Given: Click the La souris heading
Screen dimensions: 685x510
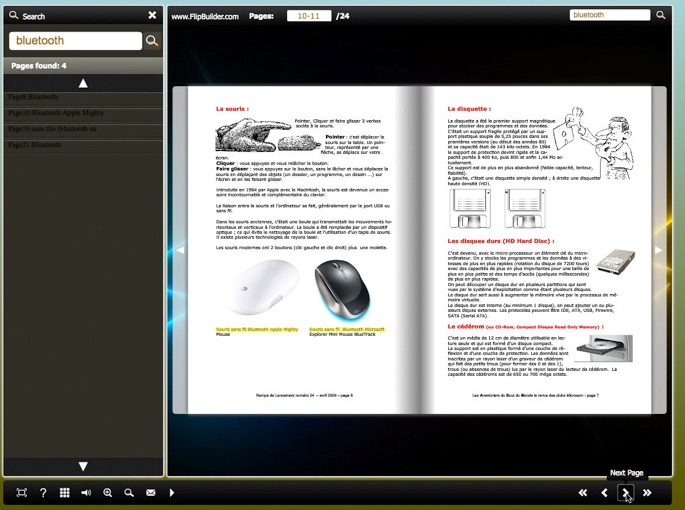Looking at the screenshot, I should (x=232, y=109).
